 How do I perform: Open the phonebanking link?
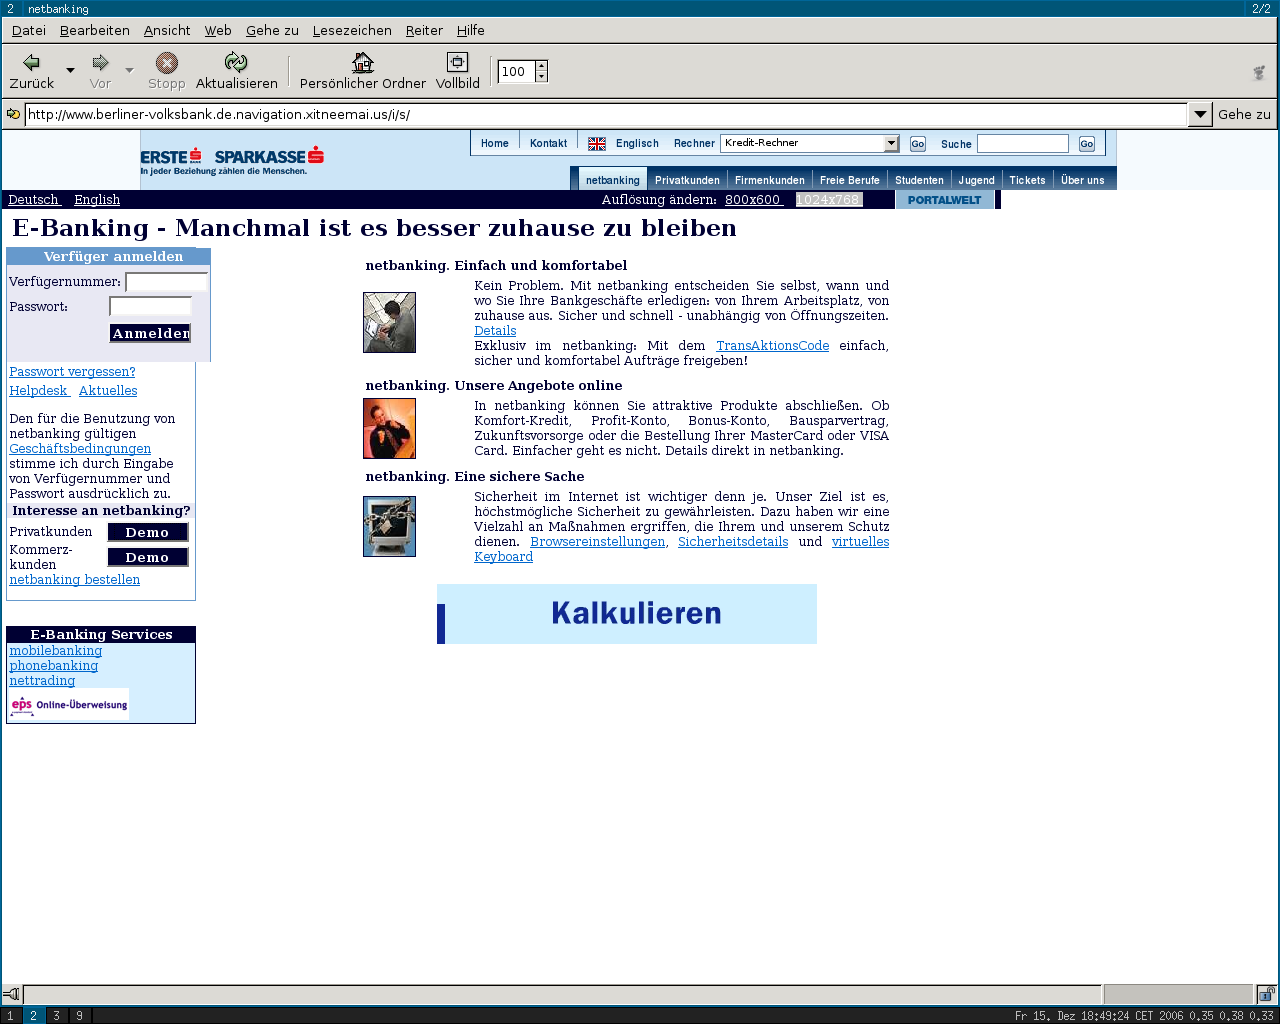click(54, 665)
